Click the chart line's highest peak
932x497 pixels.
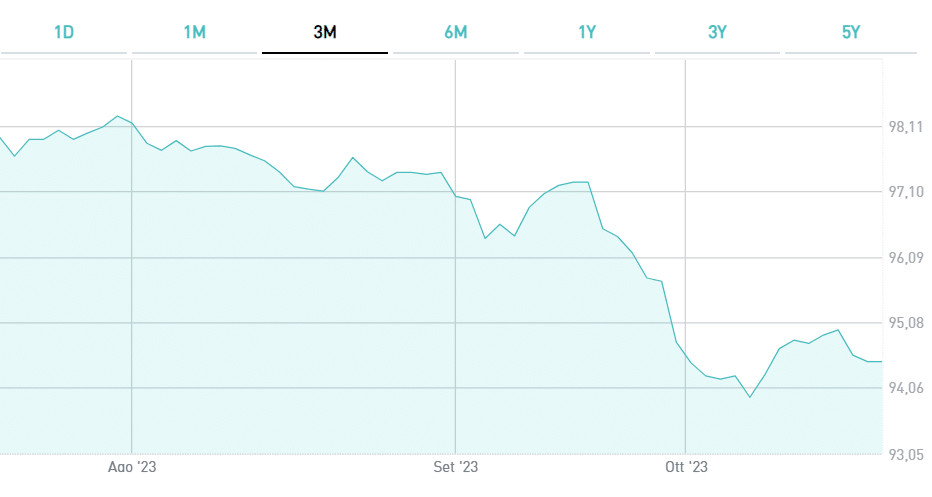point(118,116)
